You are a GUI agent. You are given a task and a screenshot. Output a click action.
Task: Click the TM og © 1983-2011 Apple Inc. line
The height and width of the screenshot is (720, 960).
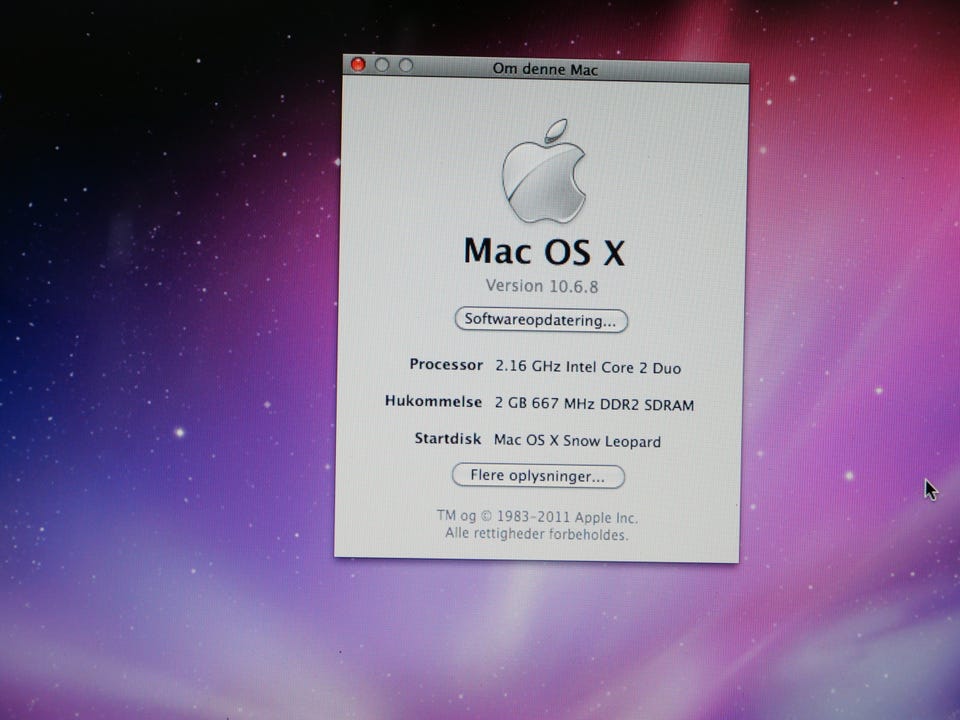pos(537,517)
